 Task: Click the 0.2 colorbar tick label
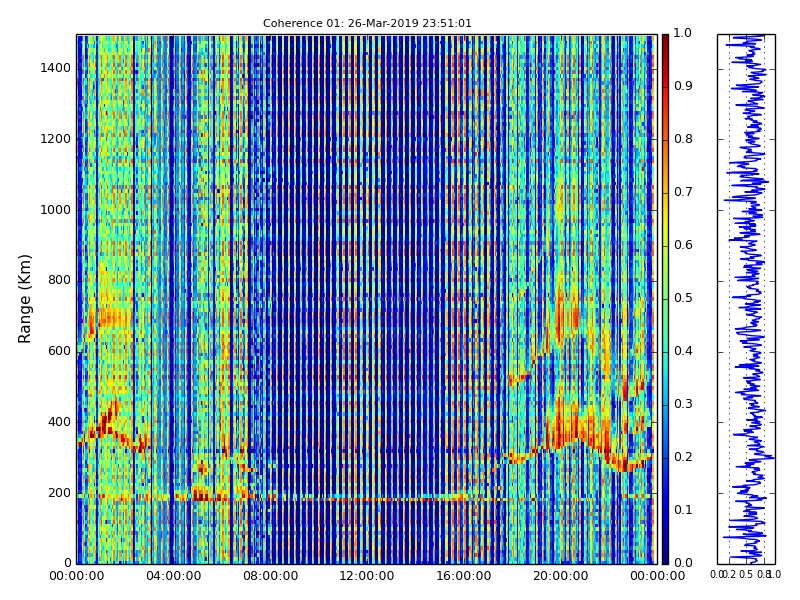683,457
